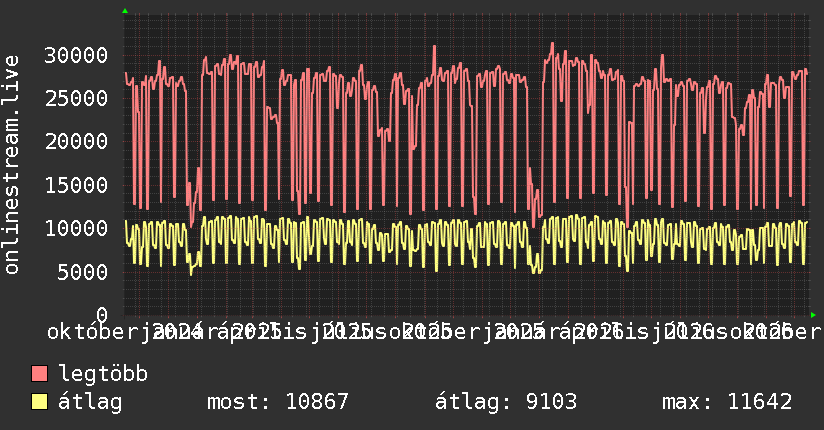Click the átlag: 9103 statistic
Screen dimensions: 824x430
[x=506, y=402]
